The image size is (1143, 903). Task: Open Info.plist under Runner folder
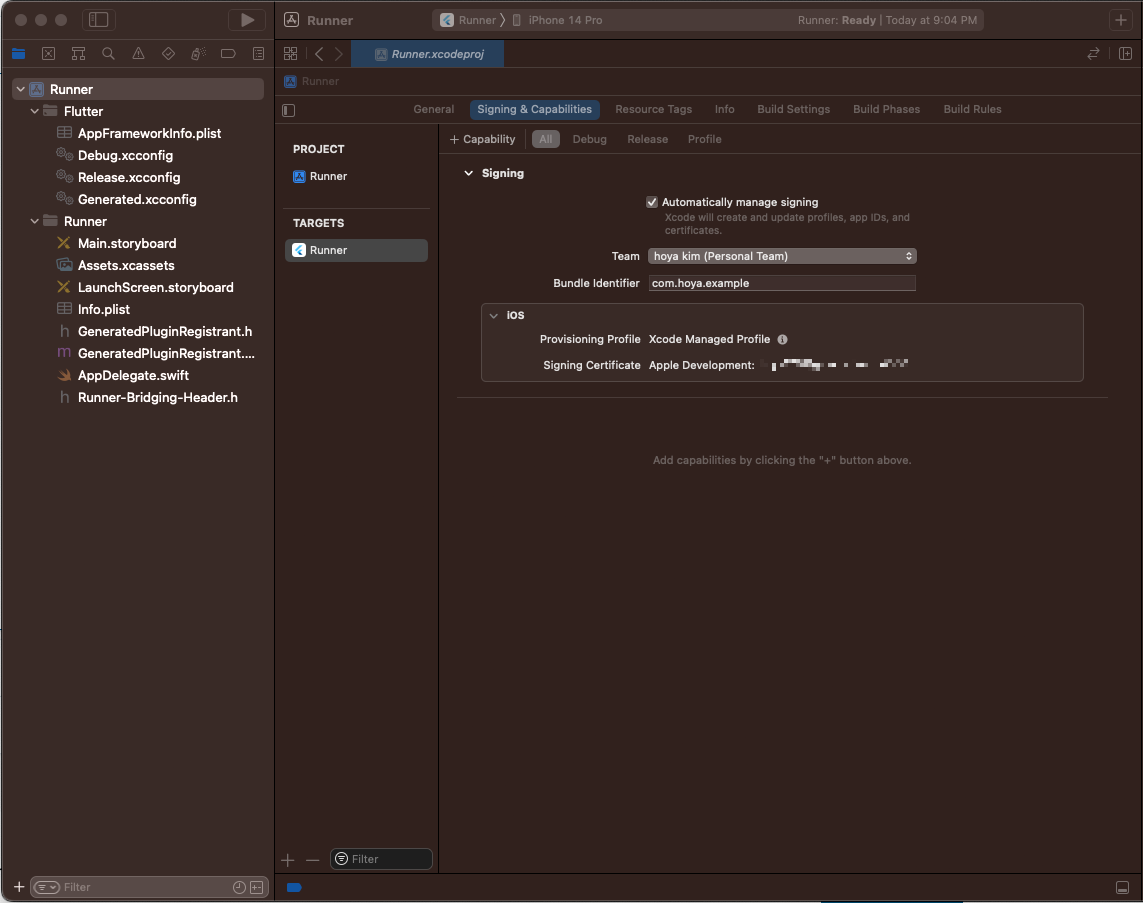[x=104, y=309]
